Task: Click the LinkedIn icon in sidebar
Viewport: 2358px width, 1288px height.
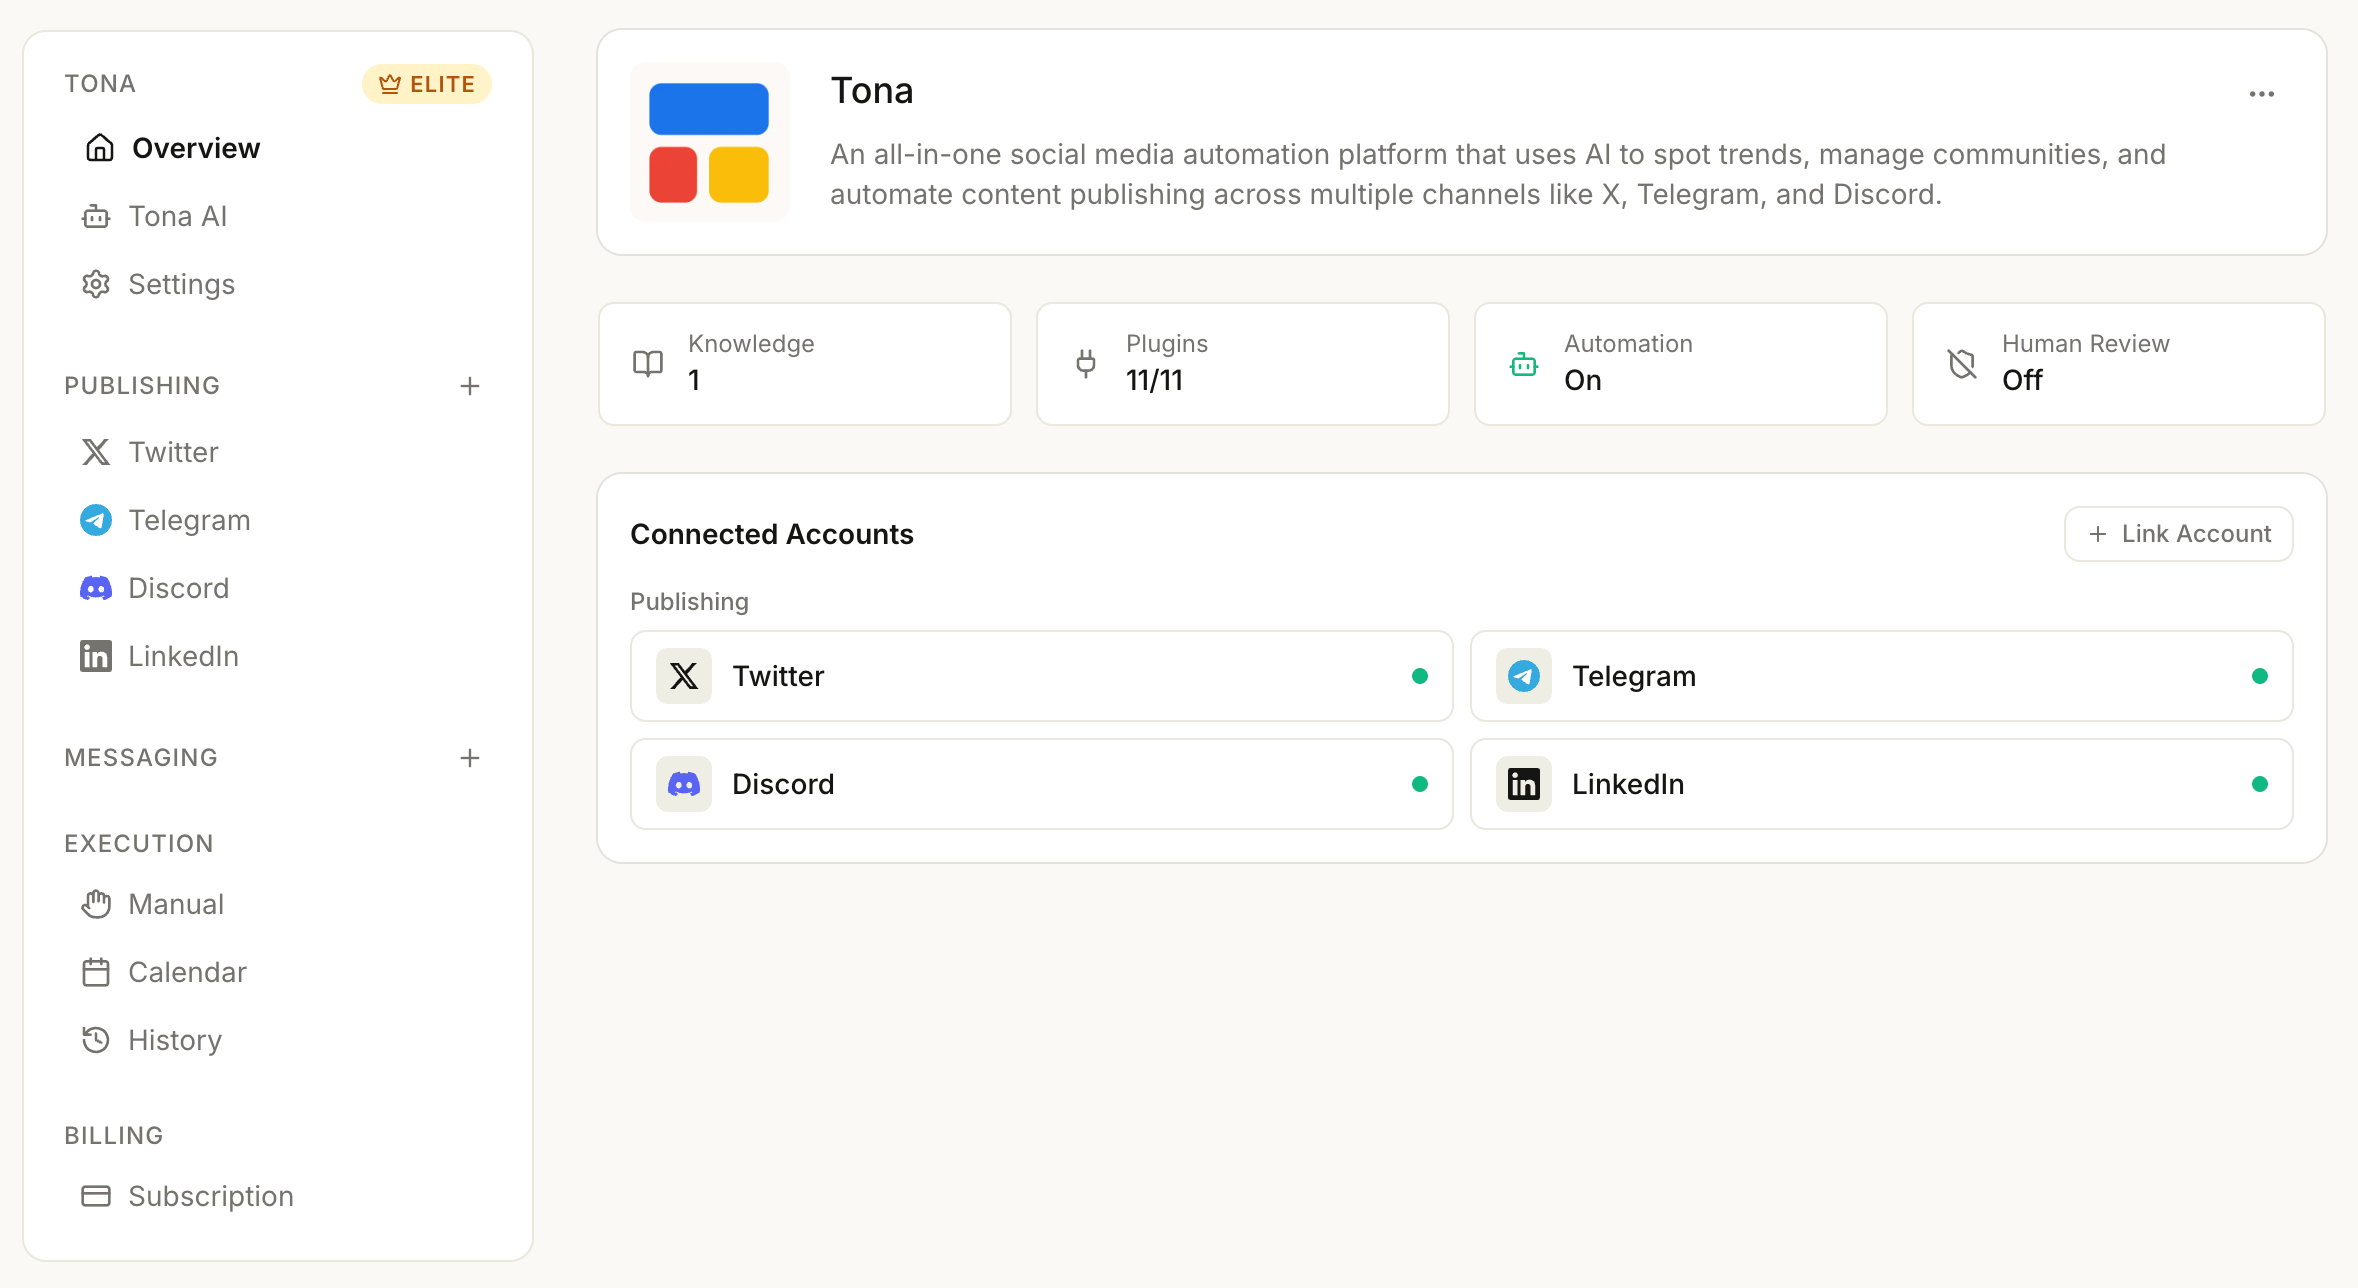Action: (x=96, y=656)
